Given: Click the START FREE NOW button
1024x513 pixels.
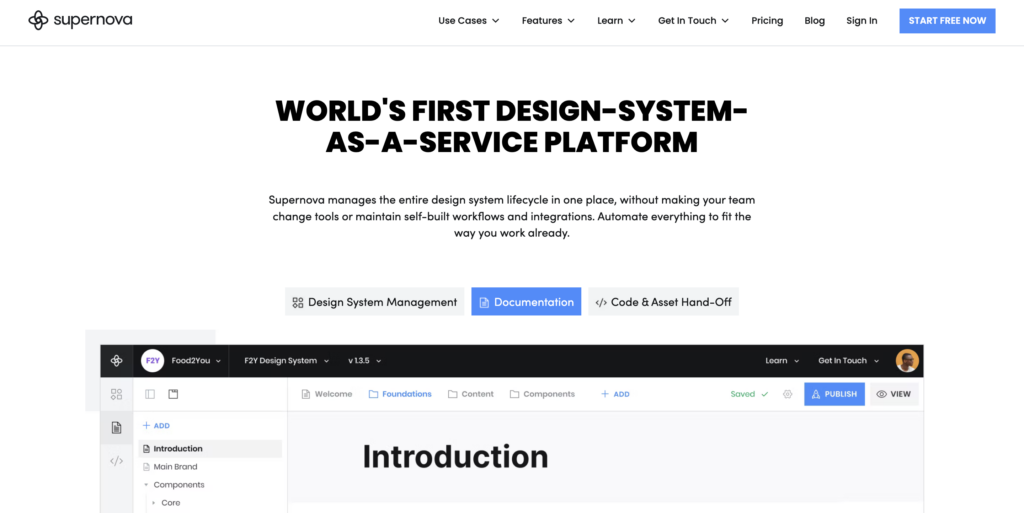Looking at the screenshot, I should click(946, 21).
